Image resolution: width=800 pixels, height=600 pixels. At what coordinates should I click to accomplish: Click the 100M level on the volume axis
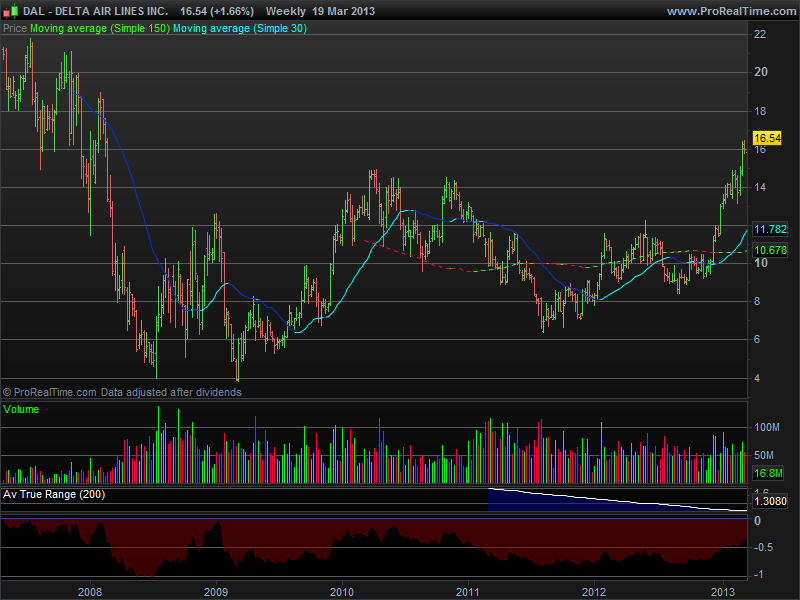[x=768, y=427]
